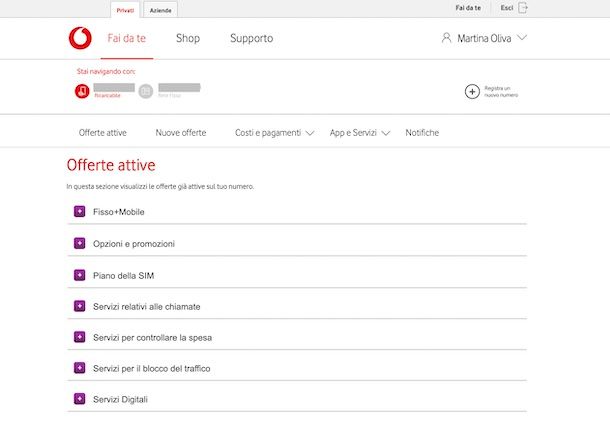This screenshot has height=422, width=610.
Task: Click the Fisso+Mobile row label
Action: (x=119, y=212)
